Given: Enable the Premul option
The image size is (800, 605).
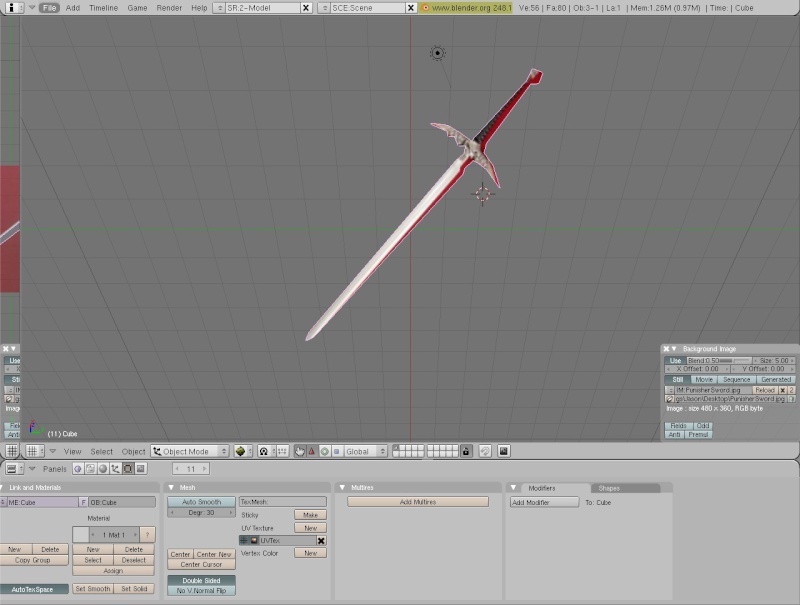Looking at the screenshot, I should 698,435.
